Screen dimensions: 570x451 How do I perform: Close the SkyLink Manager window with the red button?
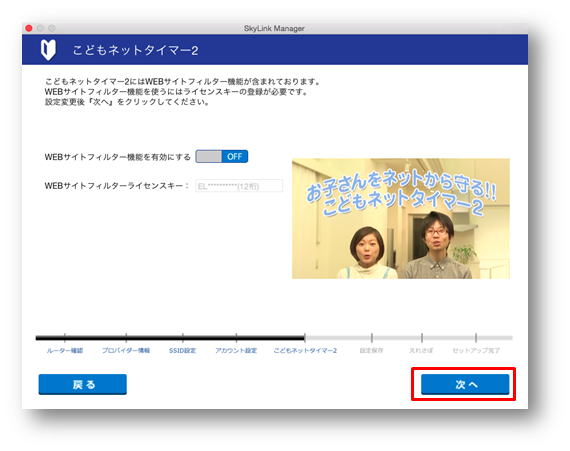29,28
